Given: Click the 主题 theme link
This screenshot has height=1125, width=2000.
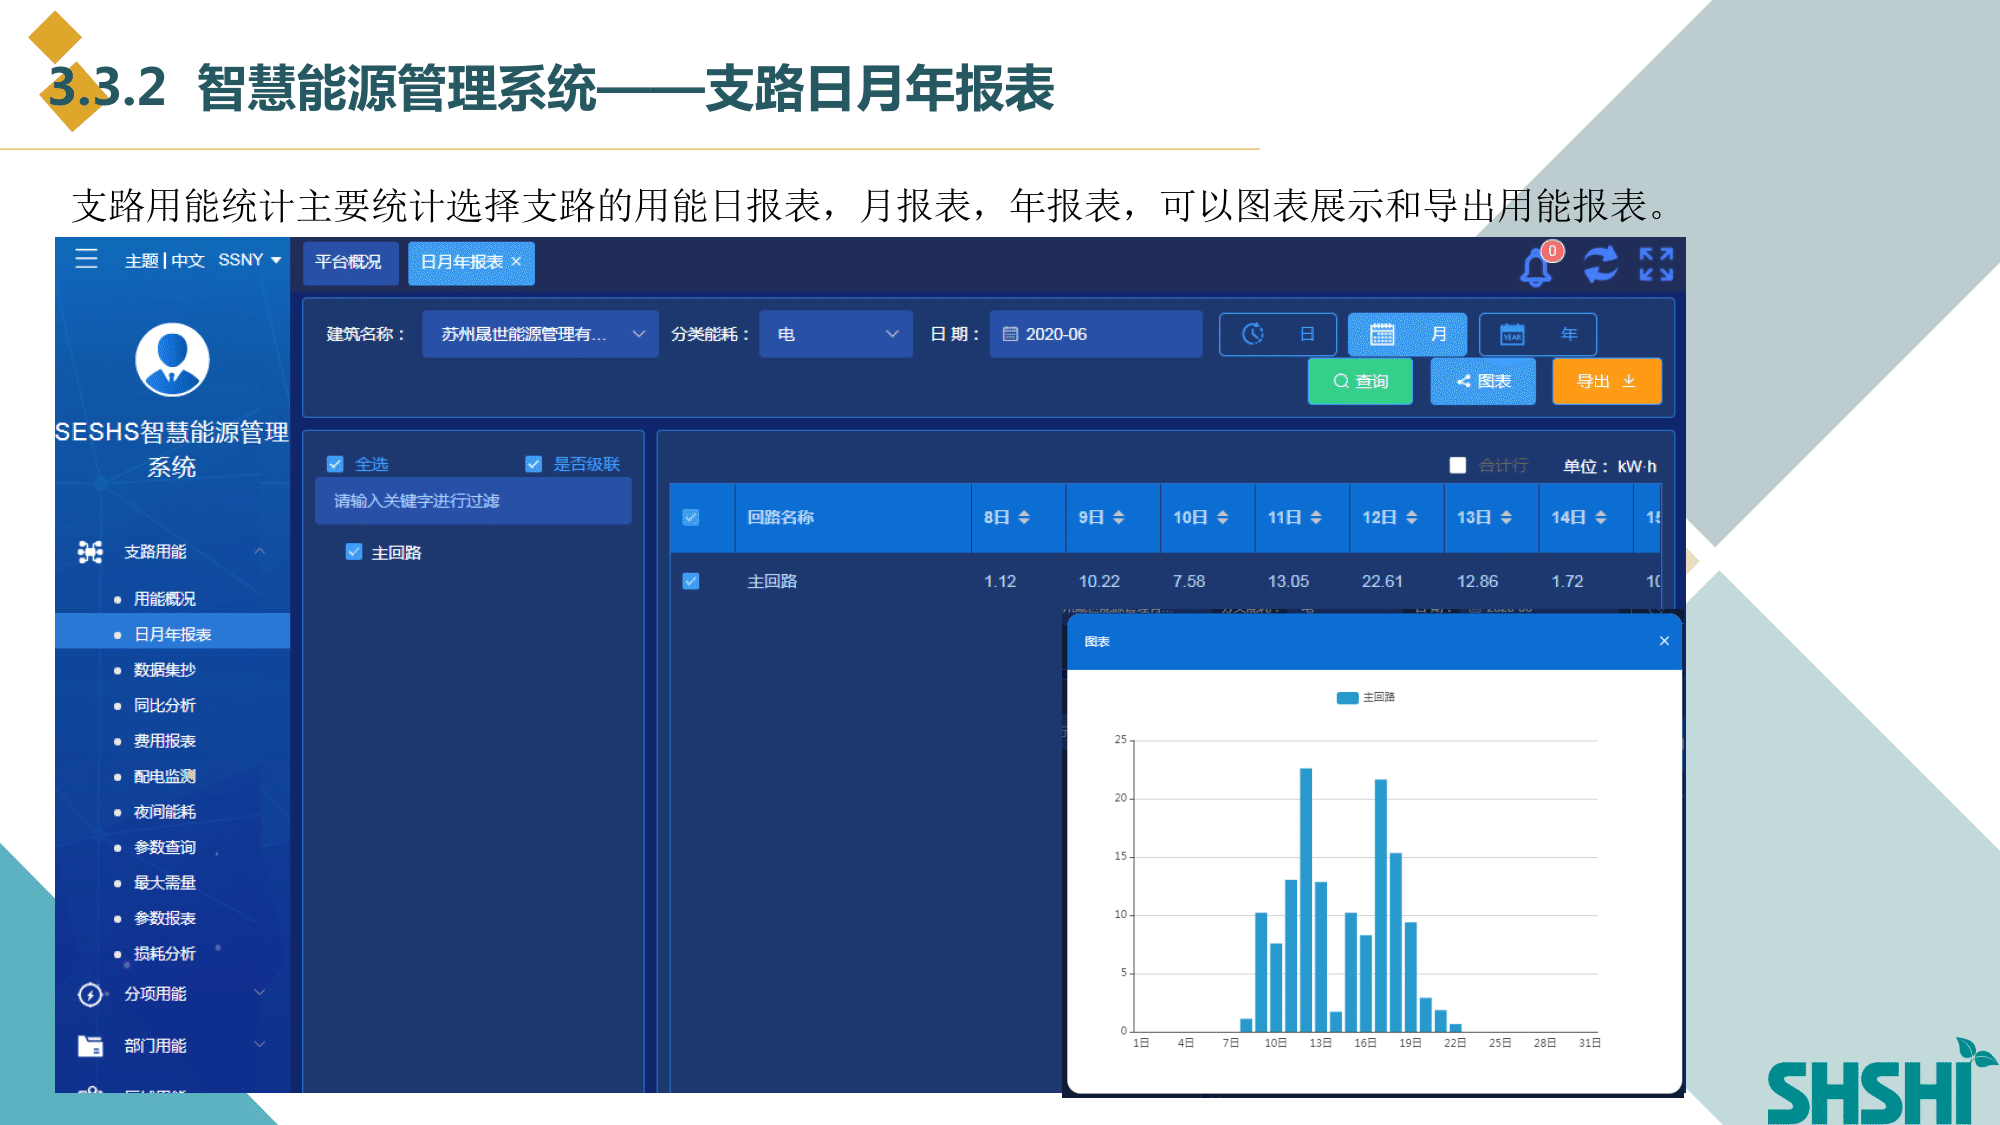Looking at the screenshot, I should click(141, 261).
